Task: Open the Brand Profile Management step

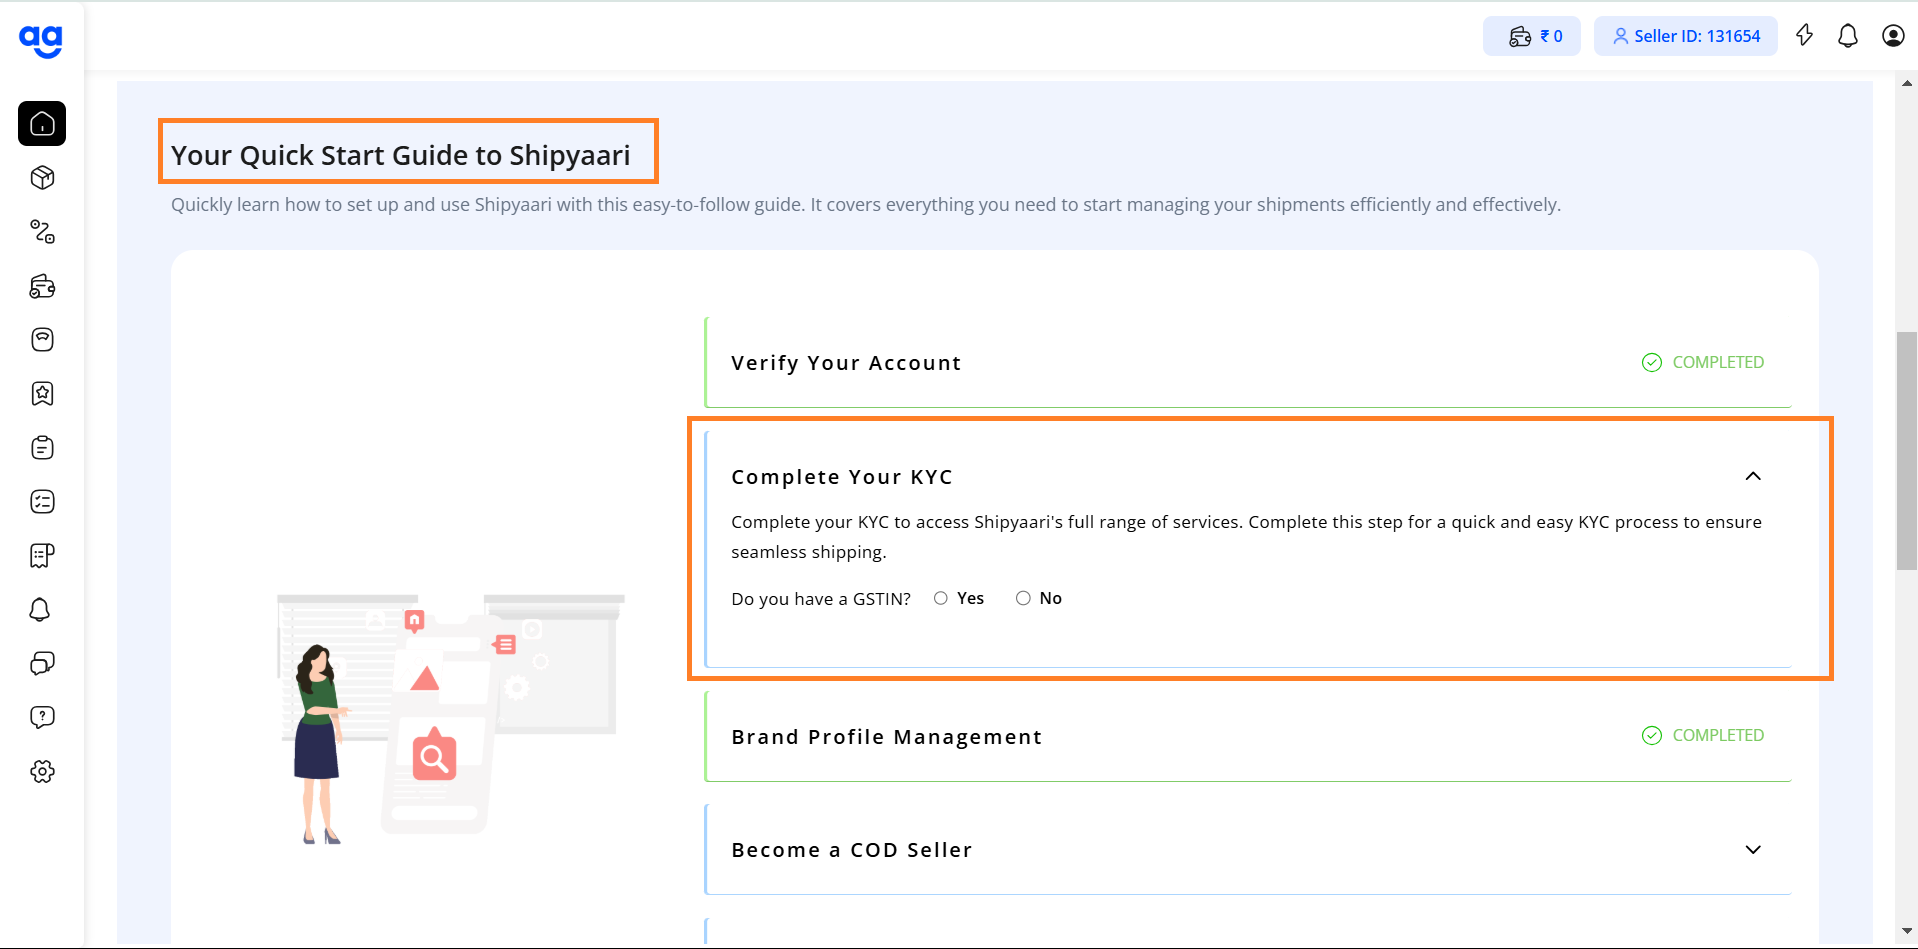Action: click(1248, 737)
